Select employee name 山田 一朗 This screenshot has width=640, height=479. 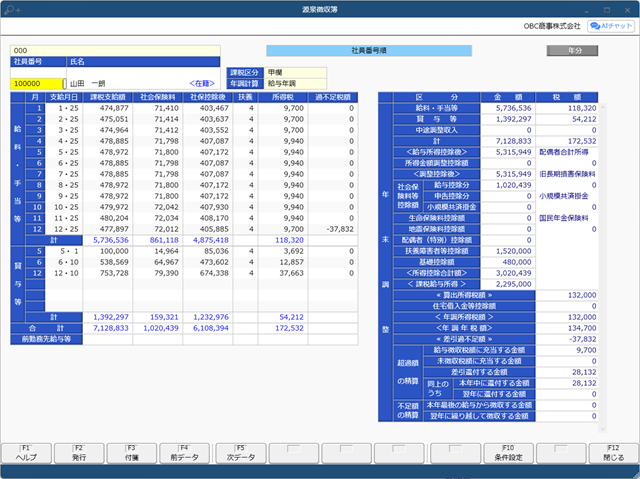(x=87, y=84)
